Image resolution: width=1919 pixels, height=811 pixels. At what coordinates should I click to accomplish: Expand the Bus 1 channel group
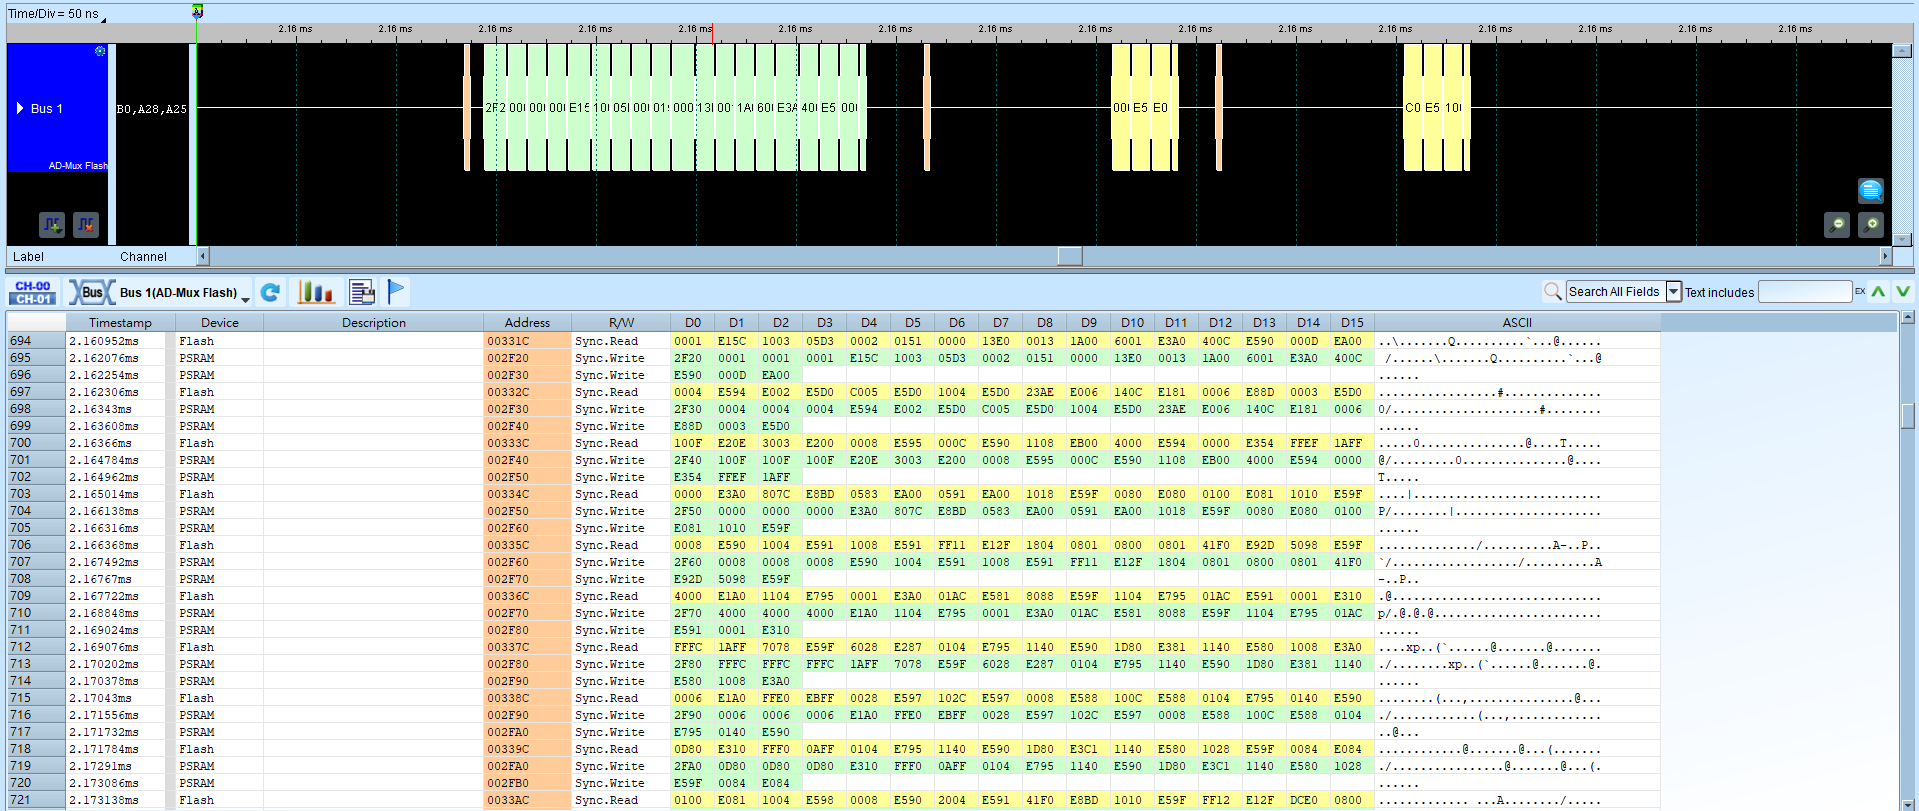coord(19,108)
